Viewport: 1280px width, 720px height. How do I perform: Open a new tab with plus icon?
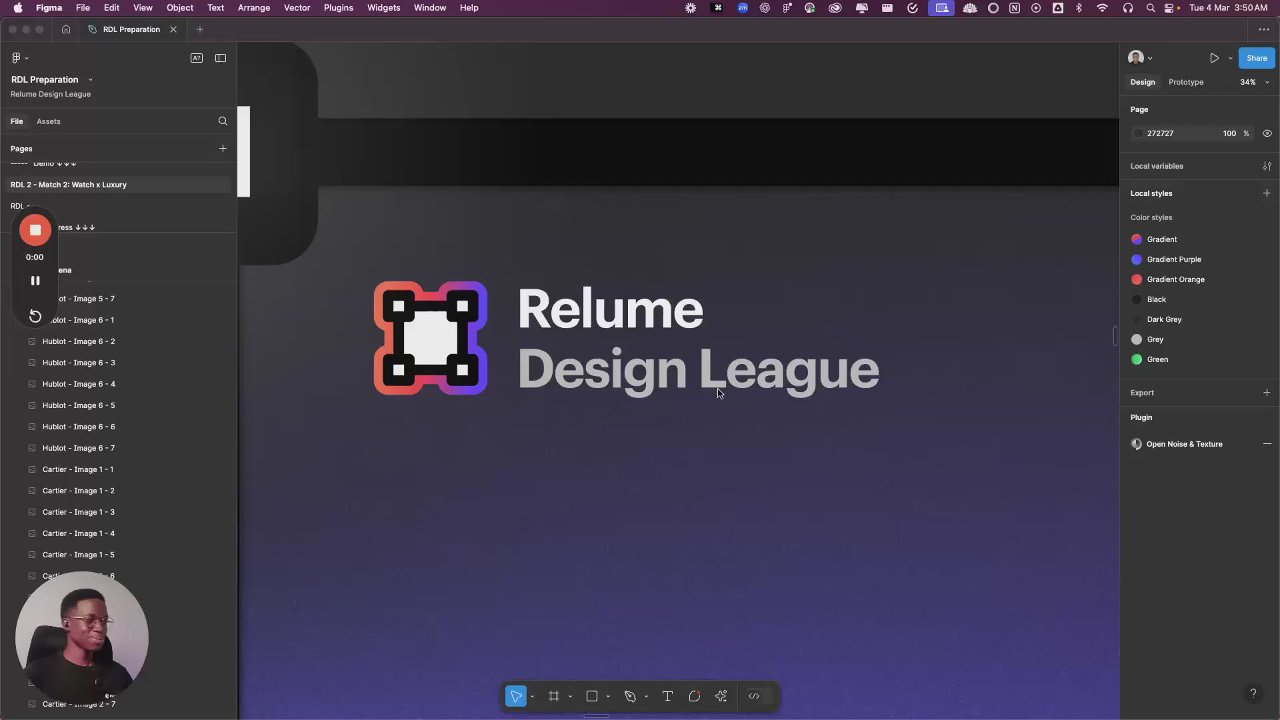click(x=199, y=29)
